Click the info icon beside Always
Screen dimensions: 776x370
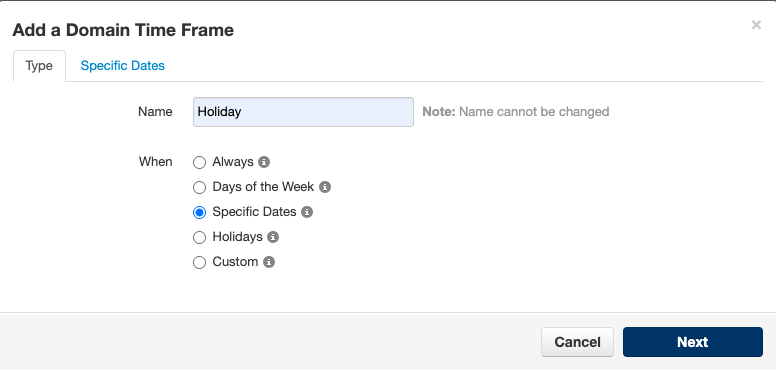[x=264, y=162]
